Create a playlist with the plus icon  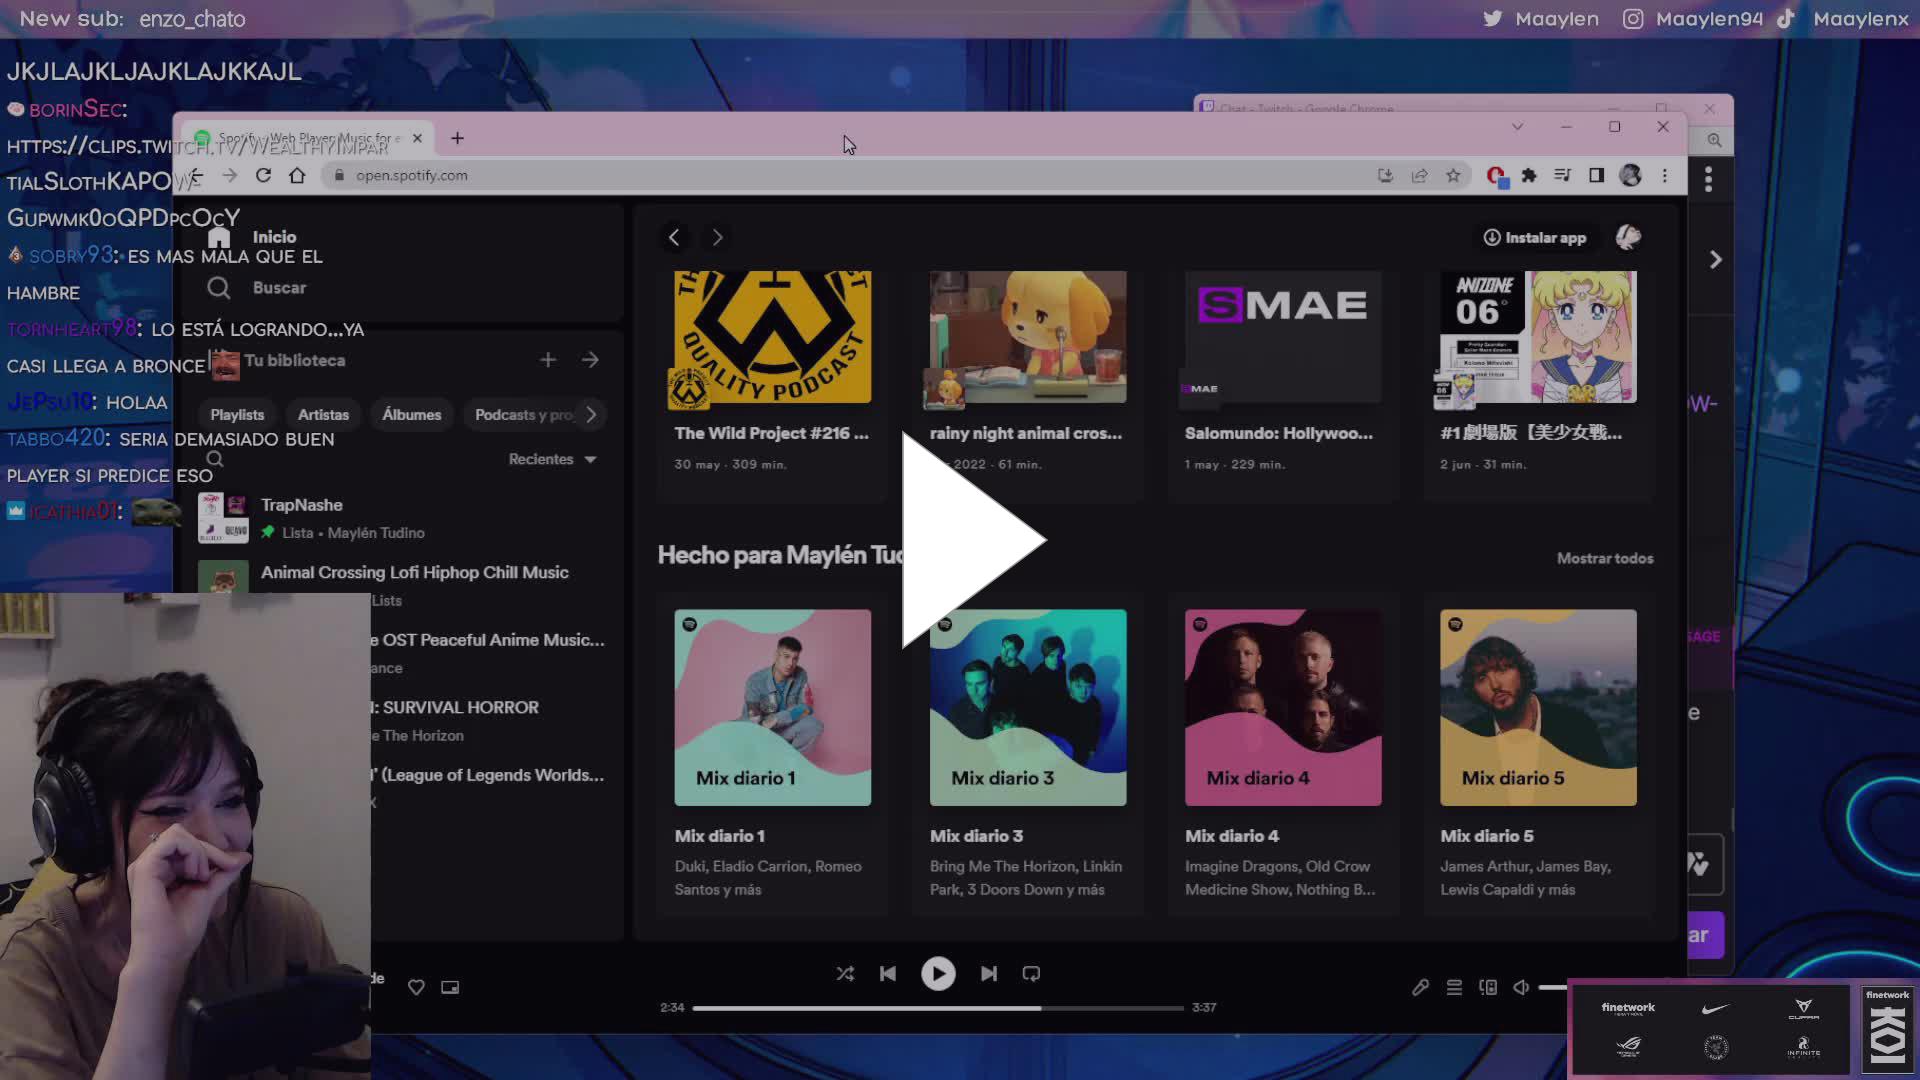pyautogui.click(x=548, y=360)
